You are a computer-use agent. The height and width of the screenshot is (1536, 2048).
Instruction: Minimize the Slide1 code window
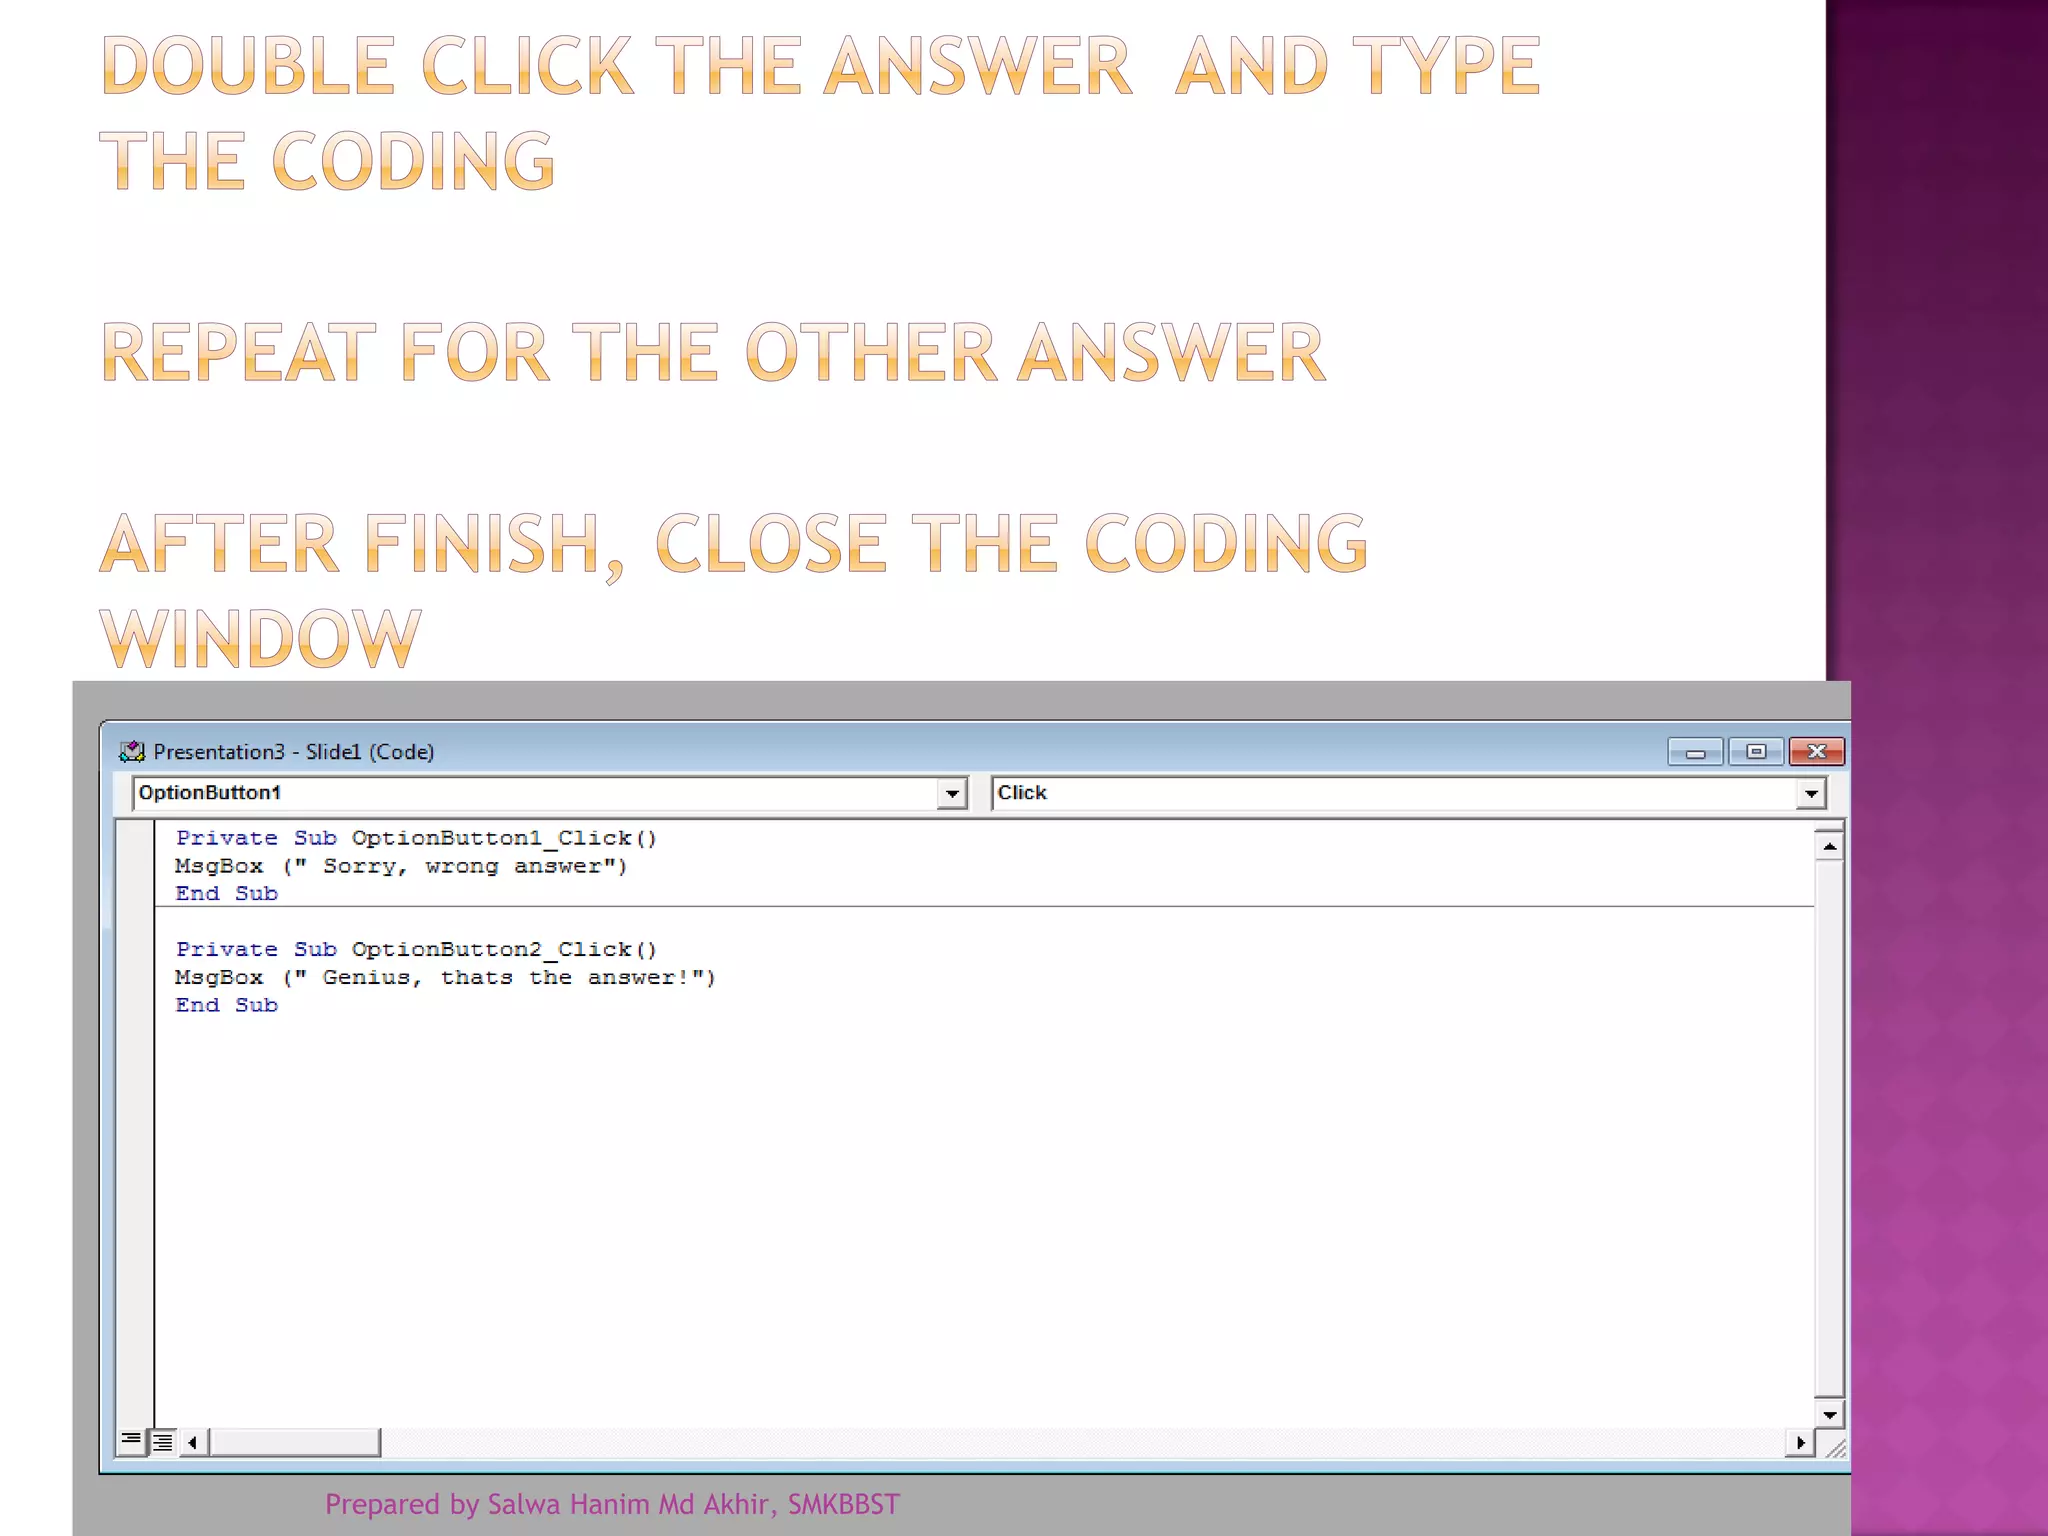[1695, 752]
